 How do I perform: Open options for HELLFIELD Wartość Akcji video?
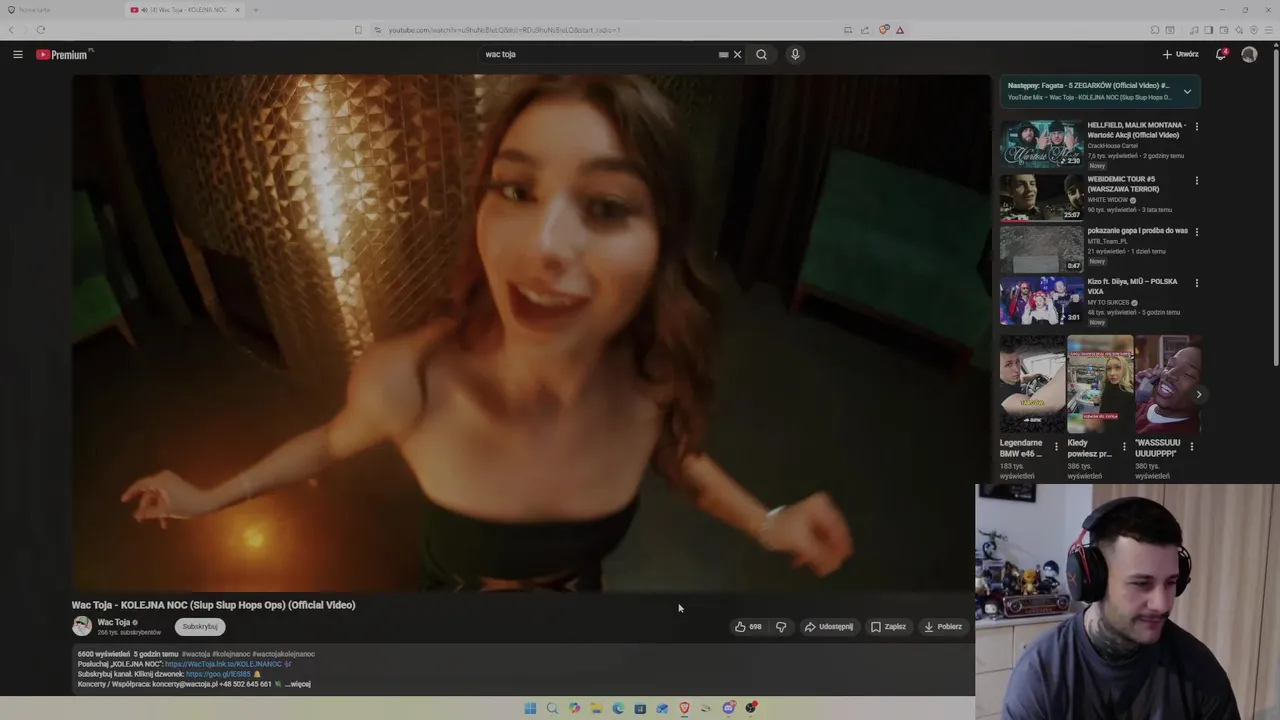(x=1196, y=127)
